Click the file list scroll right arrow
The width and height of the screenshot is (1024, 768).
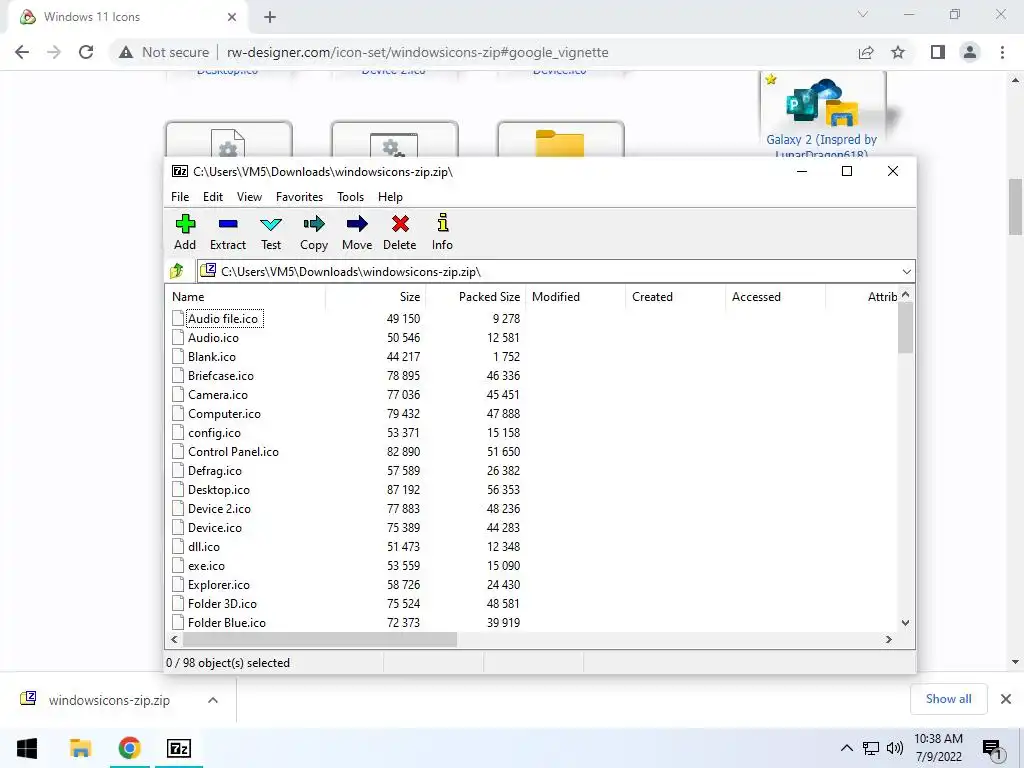[889, 639]
